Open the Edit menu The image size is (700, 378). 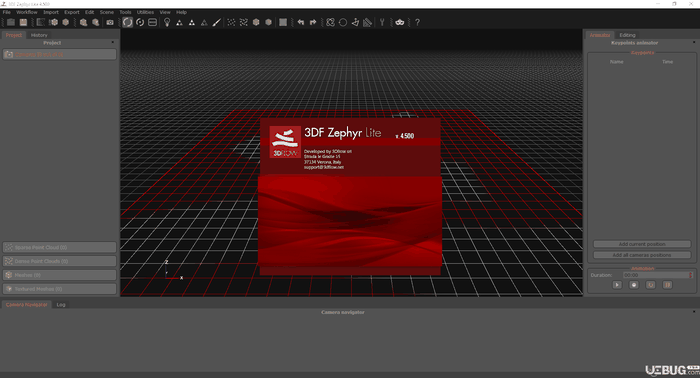click(x=90, y=12)
